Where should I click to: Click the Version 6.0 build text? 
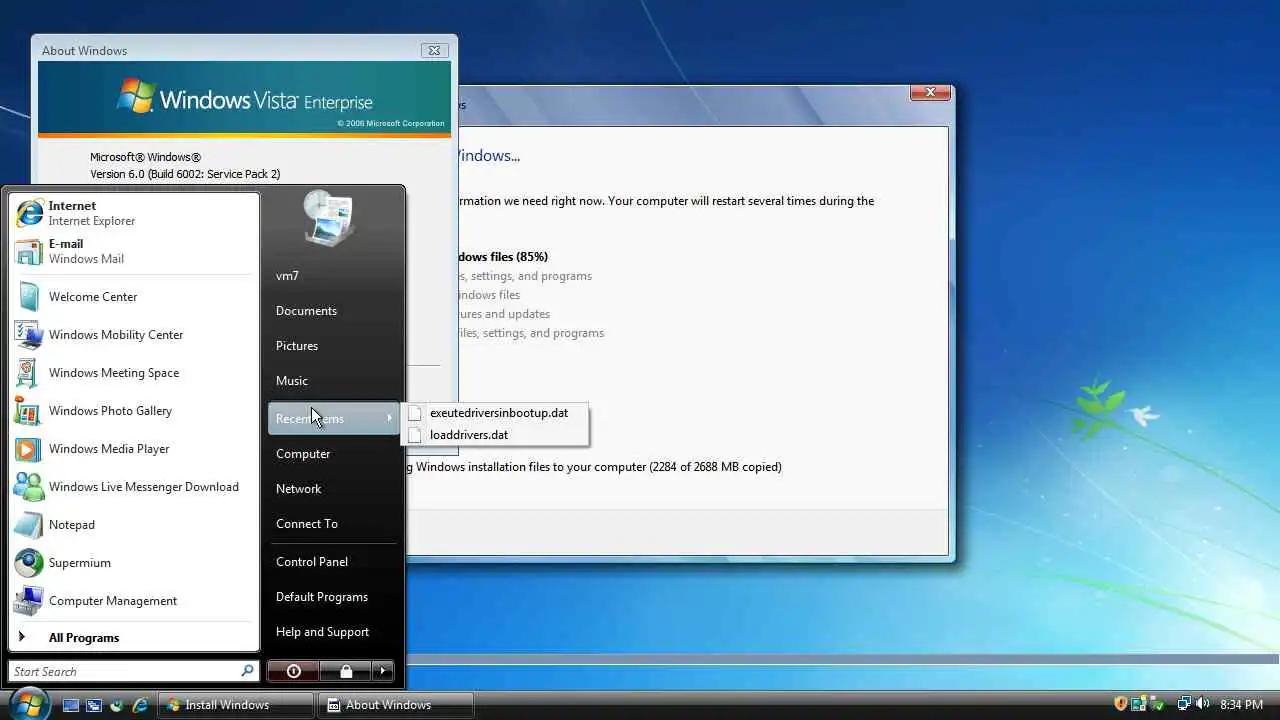point(185,174)
